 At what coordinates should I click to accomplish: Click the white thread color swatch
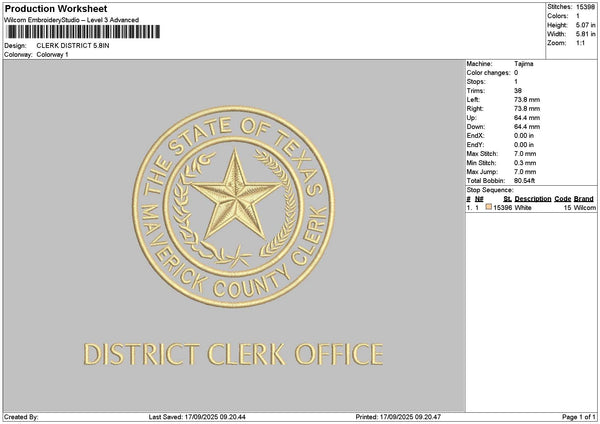click(x=488, y=207)
